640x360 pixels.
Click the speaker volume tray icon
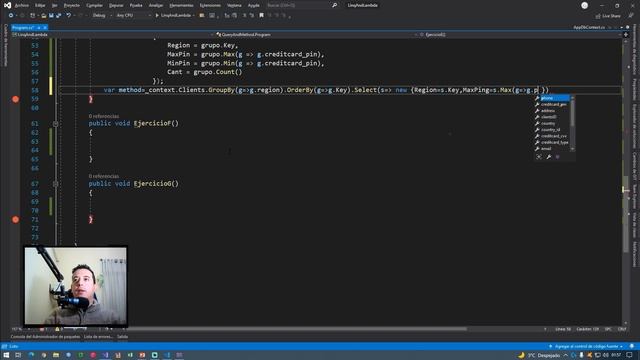(606, 356)
